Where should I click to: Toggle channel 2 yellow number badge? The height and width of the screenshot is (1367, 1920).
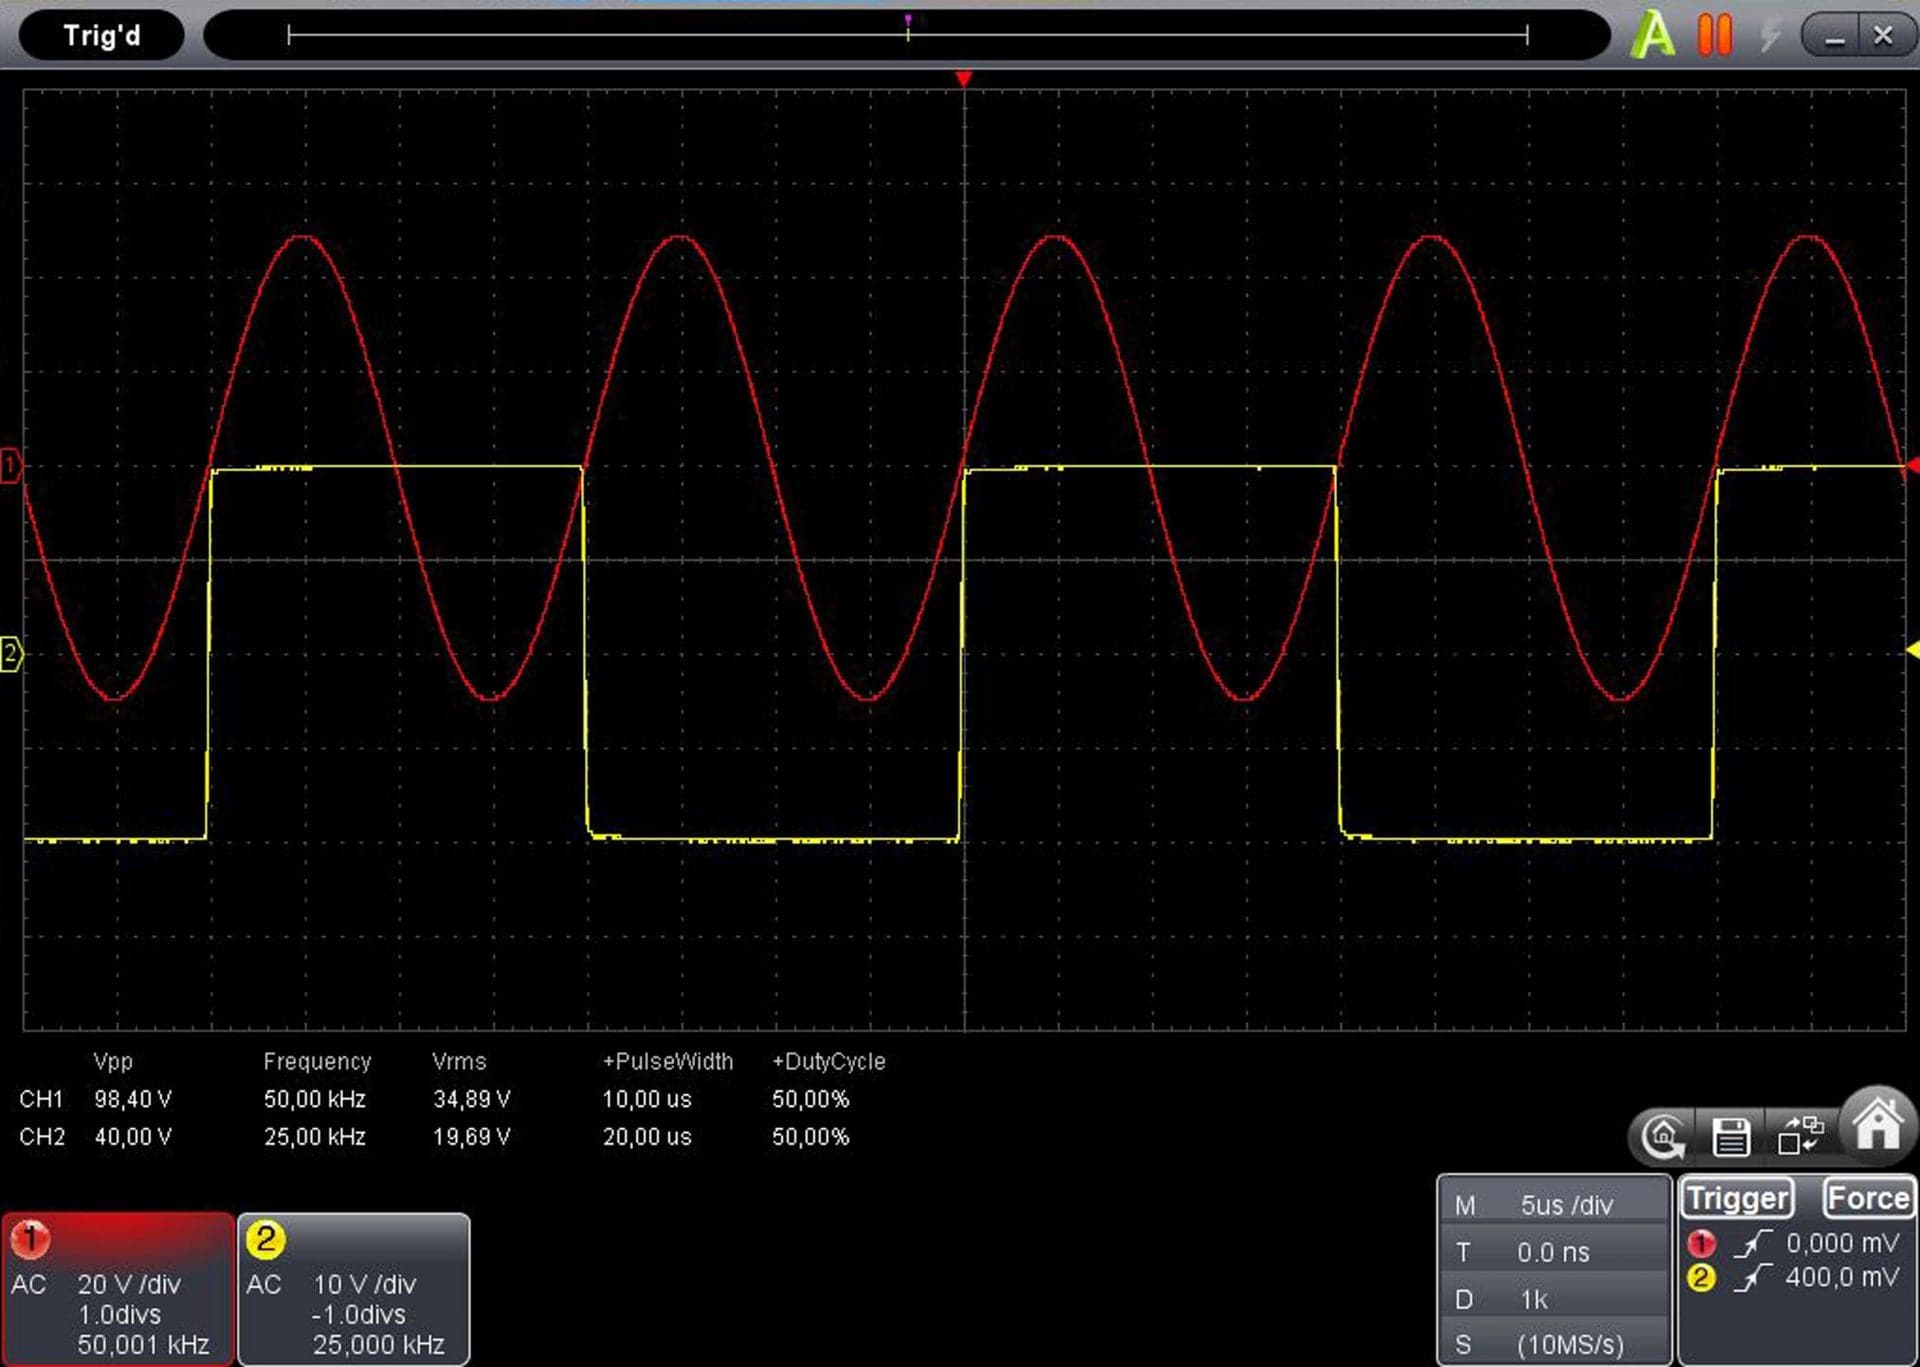point(266,1240)
